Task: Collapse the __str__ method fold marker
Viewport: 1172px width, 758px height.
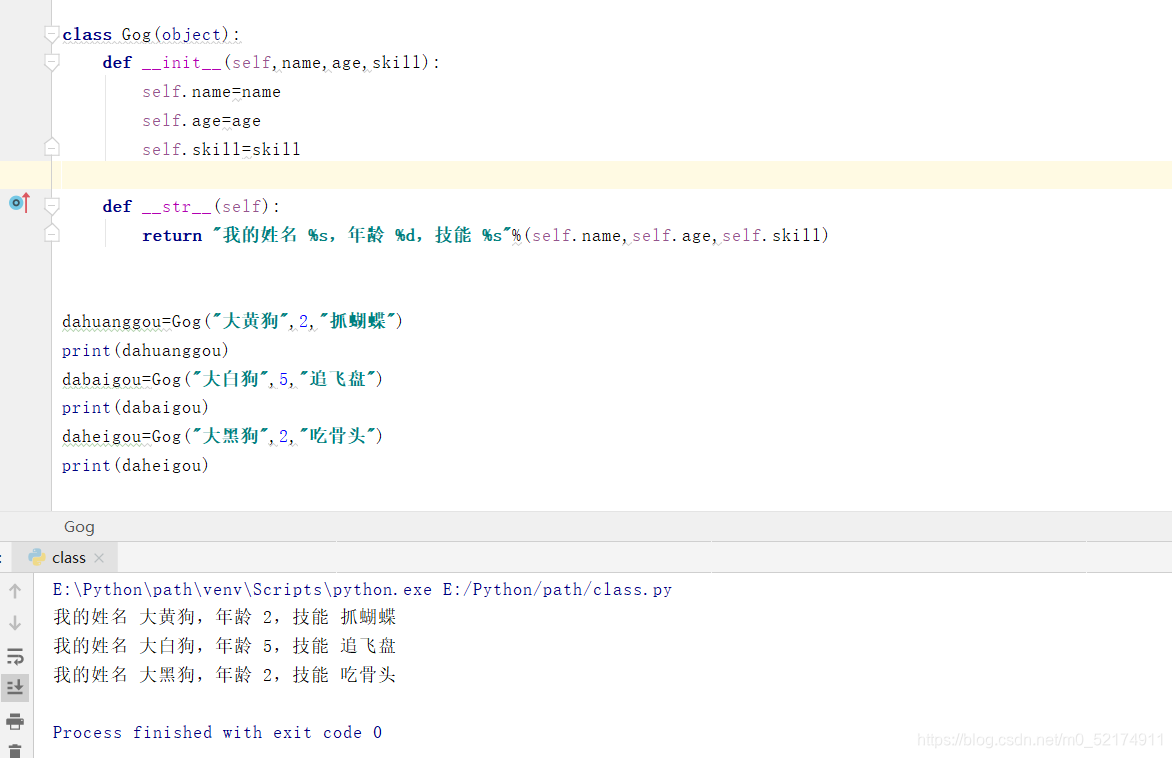Action: [x=52, y=206]
